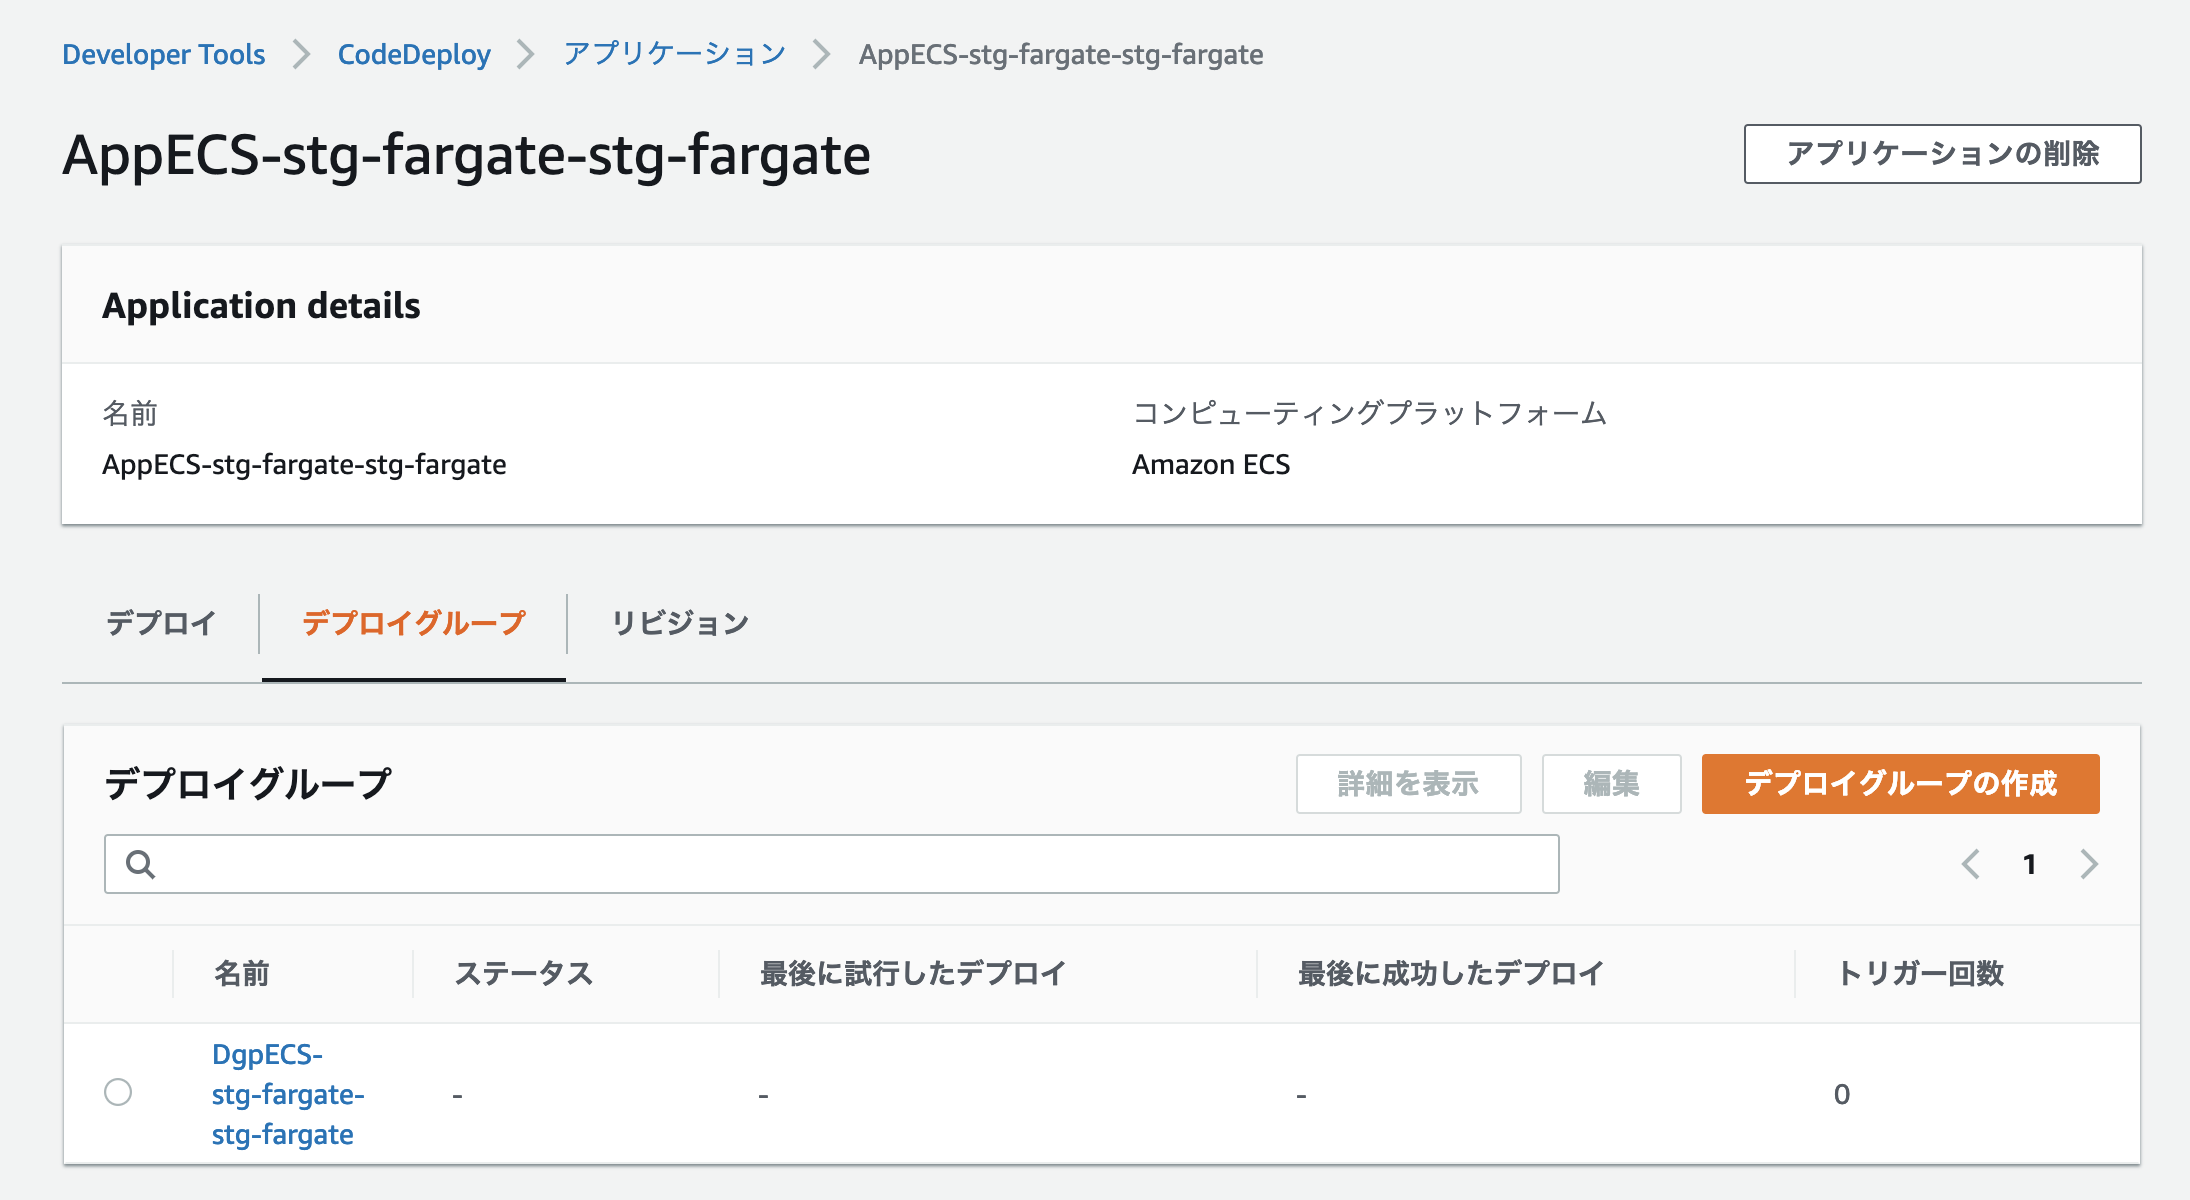Go to previous page arrow
Viewport: 2190px width, 1200px height.
coord(1971,864)
